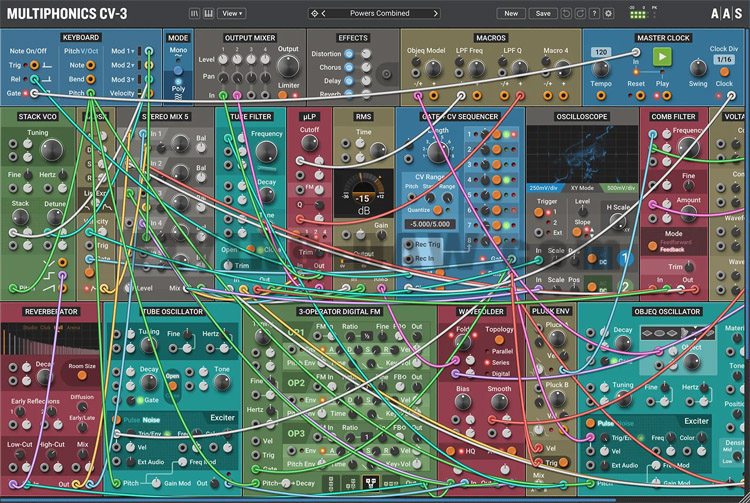Viewport: 750px width, 503px height.
Task: Click the Powers Combined preset name
Action: pos(379,13)
